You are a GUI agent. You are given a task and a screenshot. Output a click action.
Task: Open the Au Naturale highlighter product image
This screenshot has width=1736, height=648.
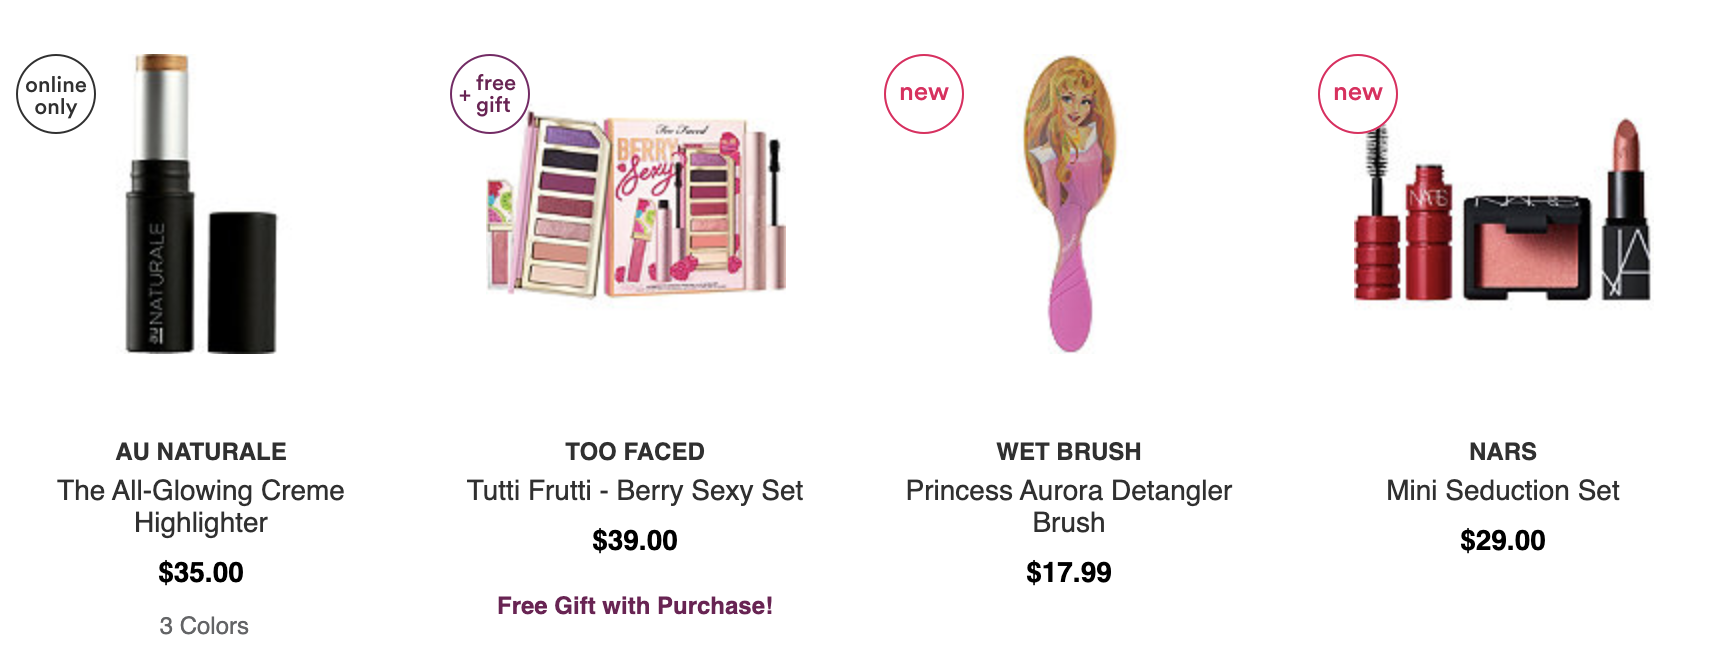[201, 204]
